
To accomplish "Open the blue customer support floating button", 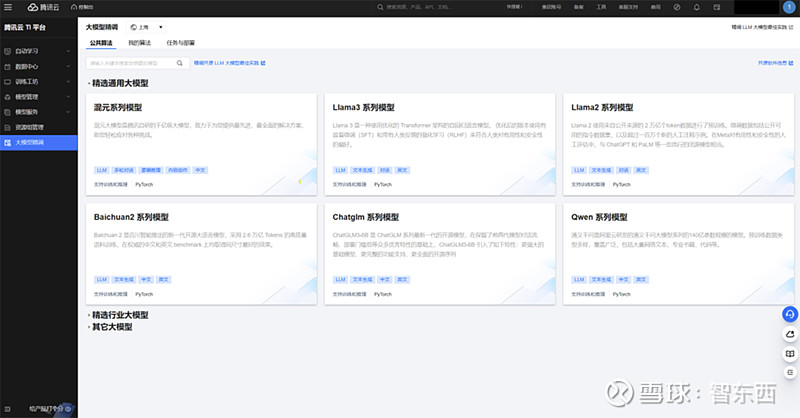I will (789, 314).
